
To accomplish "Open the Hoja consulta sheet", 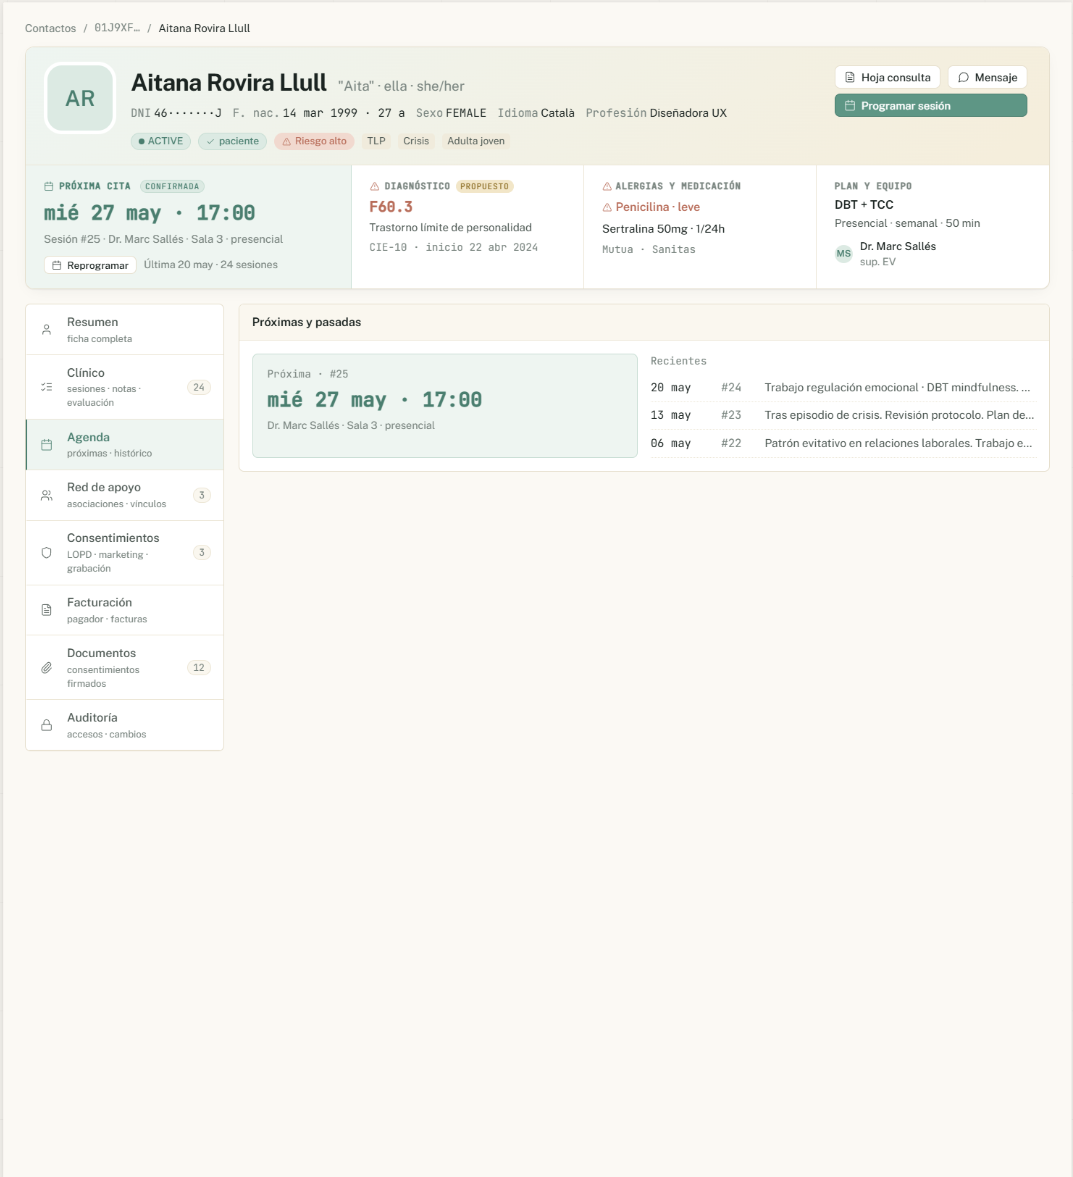I will [x=888, y=77].
